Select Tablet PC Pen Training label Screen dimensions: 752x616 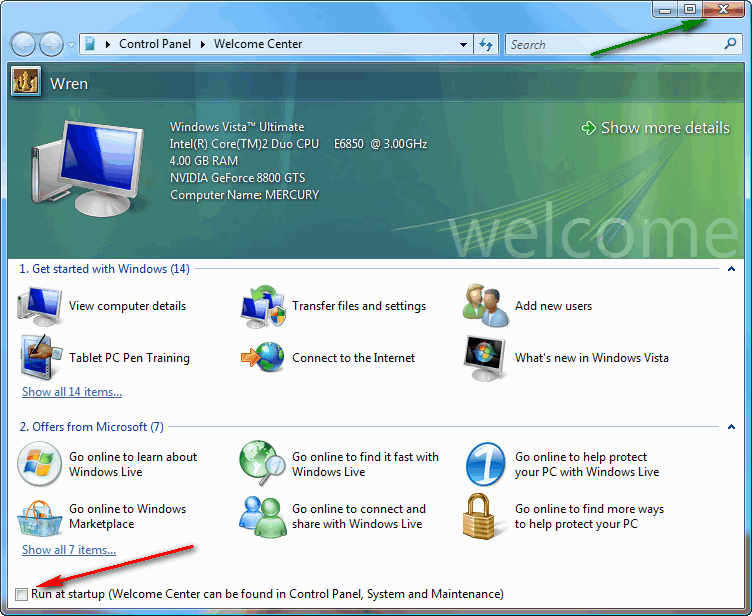[129, 358]
